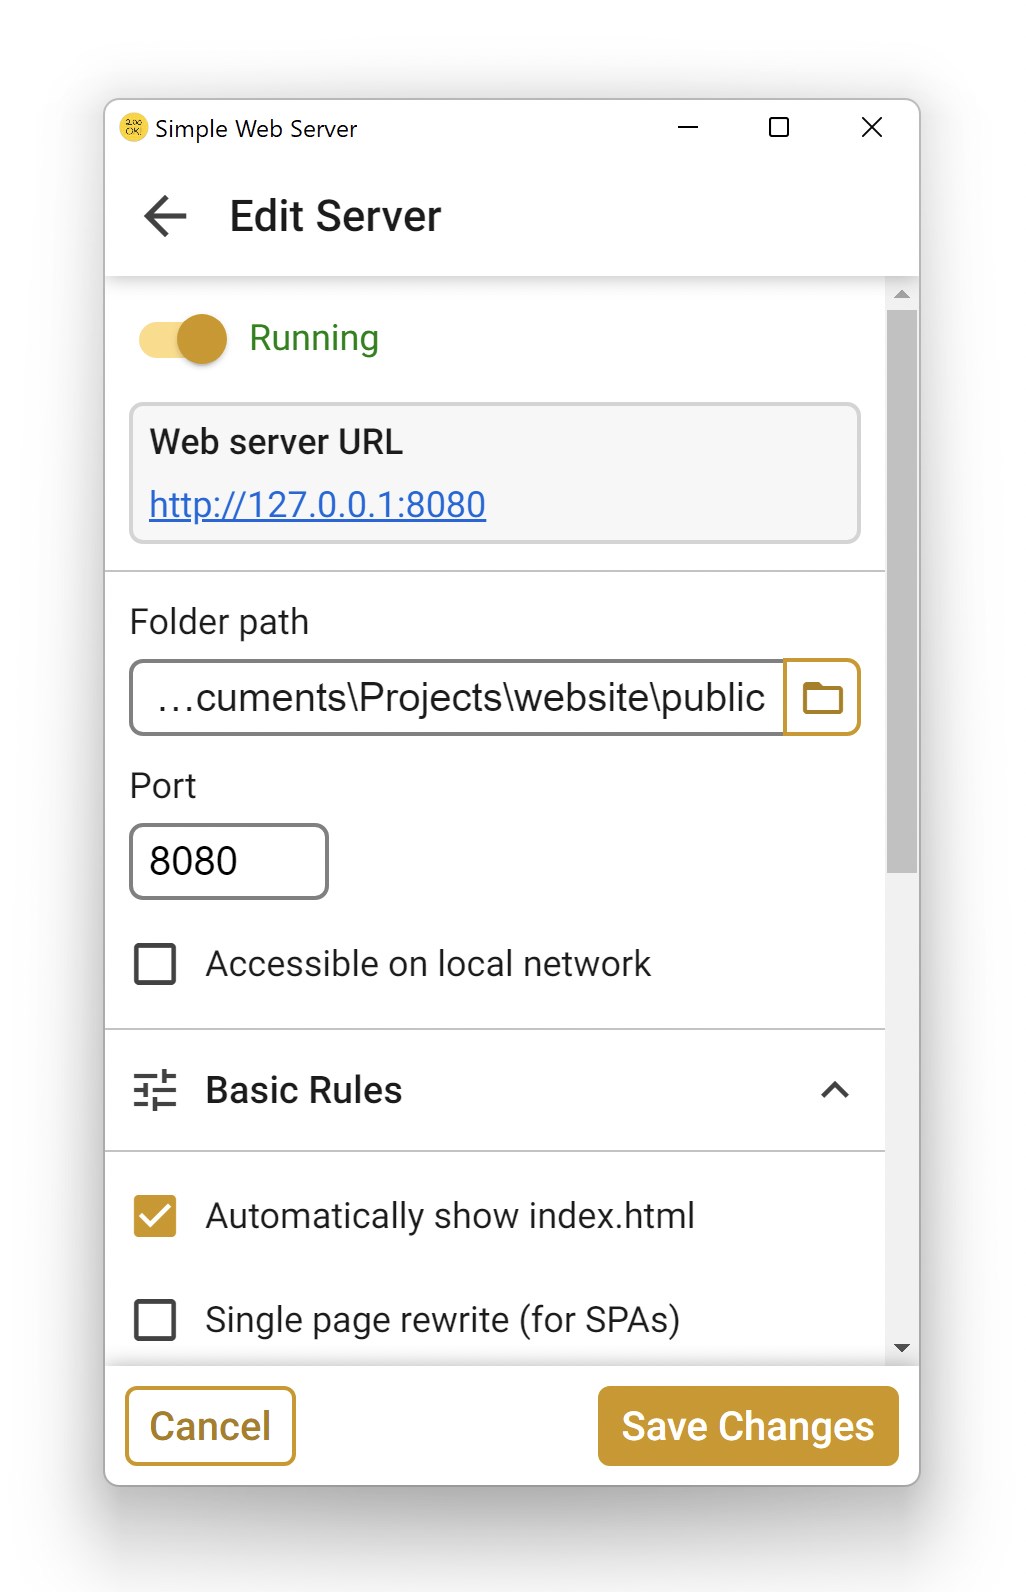Enable Accessible on local network checkbox
1026x1592 pixels.
[155, 964]
